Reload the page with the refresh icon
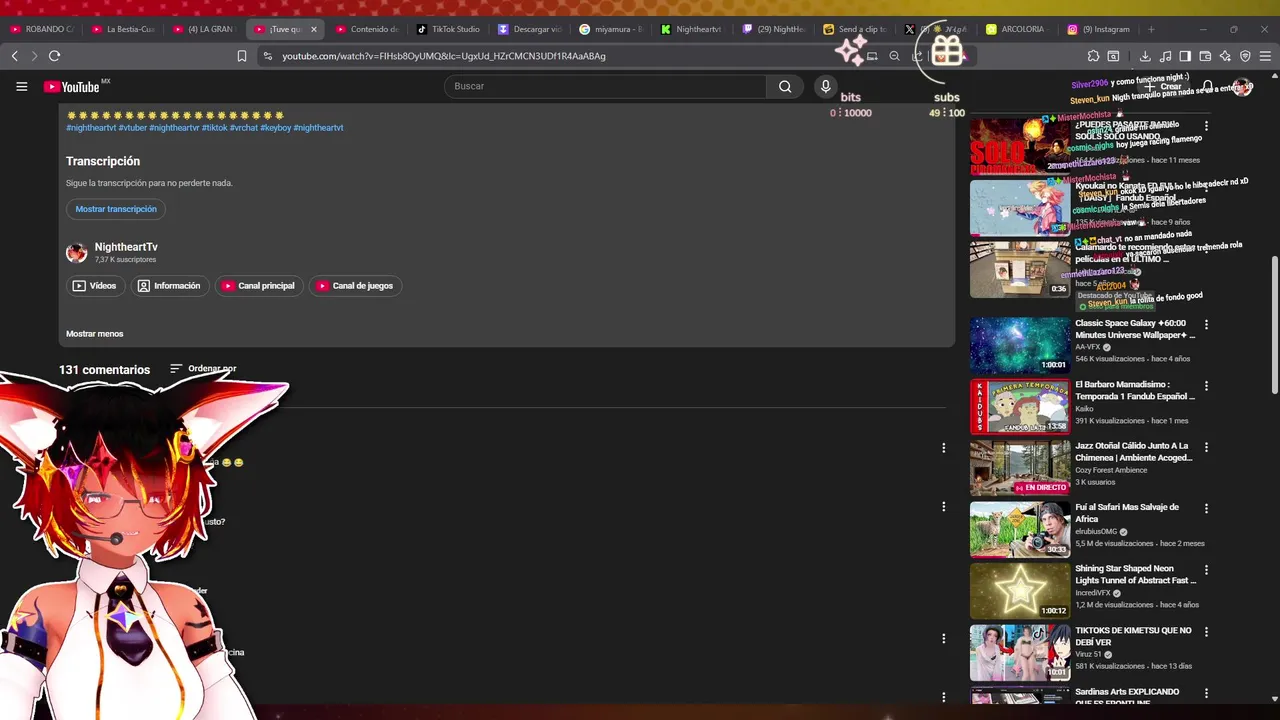The image size is (1280, 720). [x=55, y=56]
